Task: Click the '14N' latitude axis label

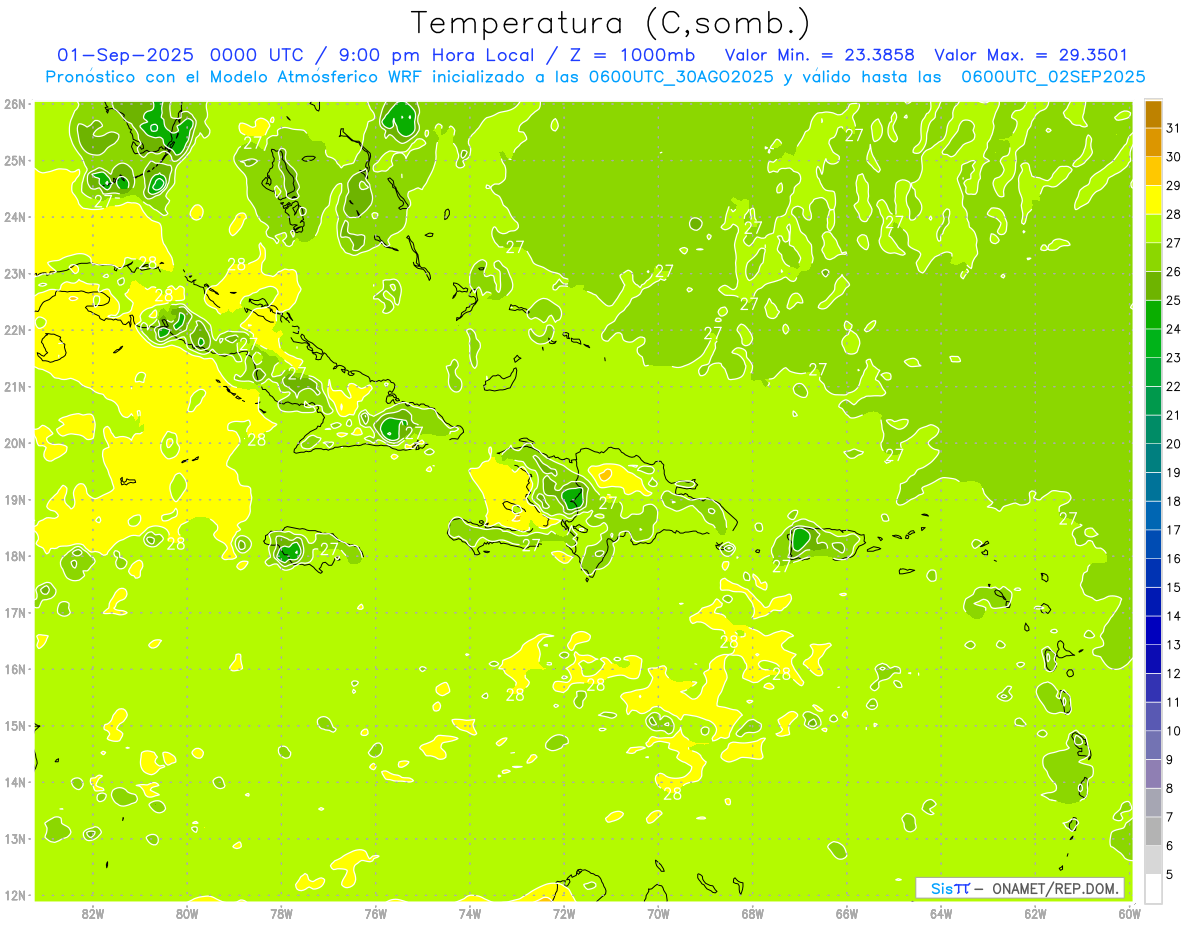Action: pos(14,782)
